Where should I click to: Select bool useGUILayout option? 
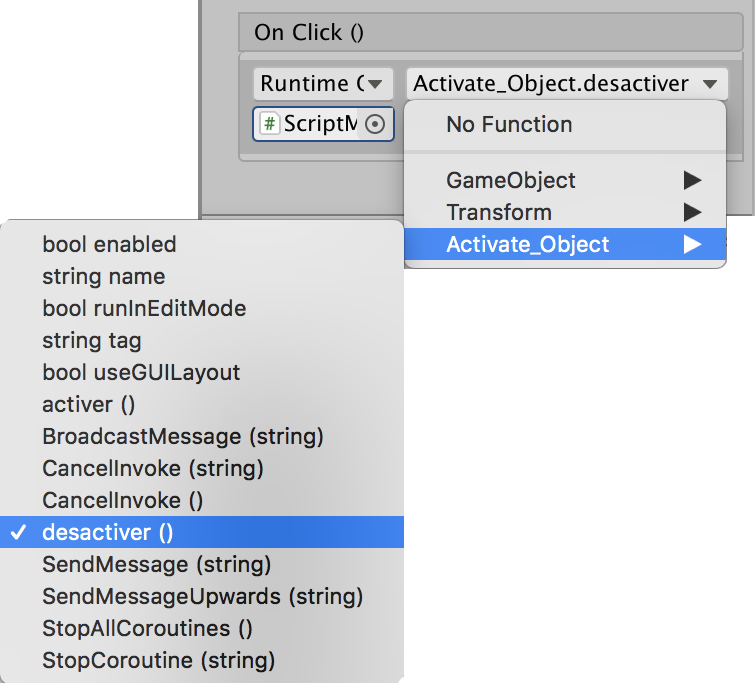(x=141, y=372)
